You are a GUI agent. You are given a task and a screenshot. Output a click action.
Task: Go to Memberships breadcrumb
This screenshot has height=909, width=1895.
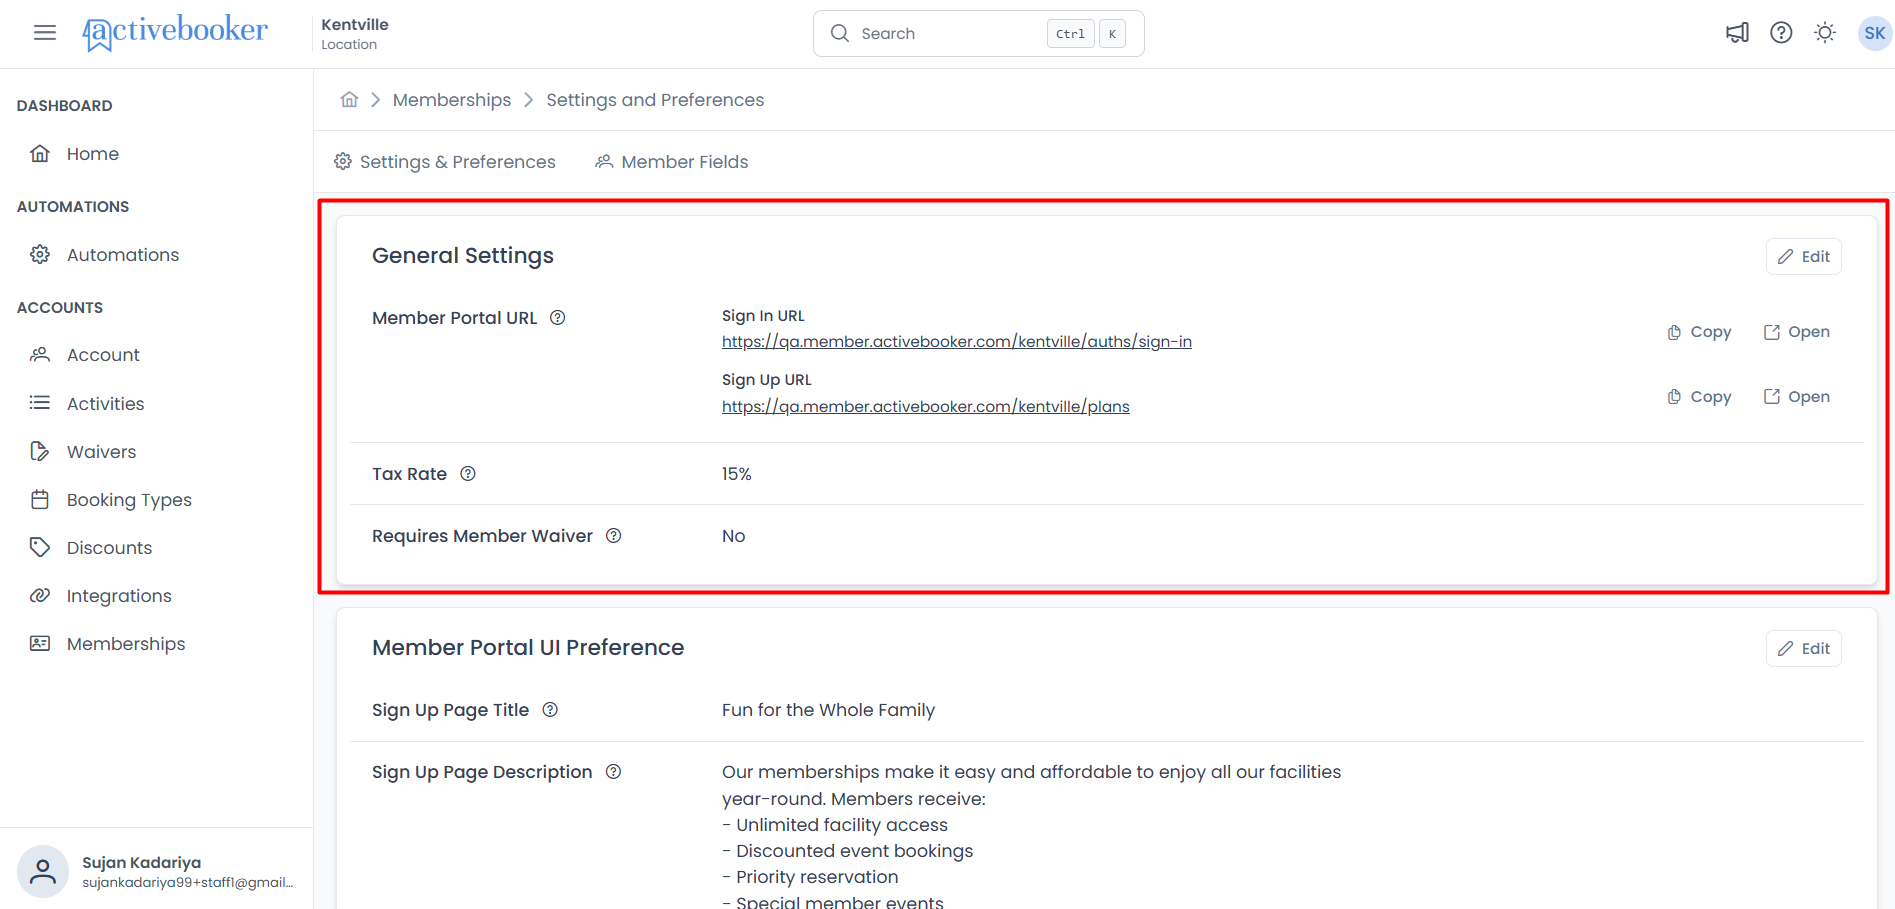coord(452,100)
